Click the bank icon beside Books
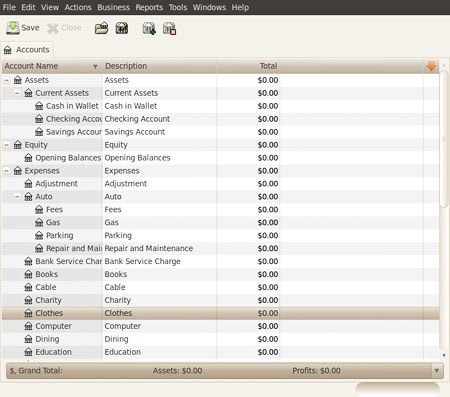Screen dimensions: 450x397 click(28, 274)
